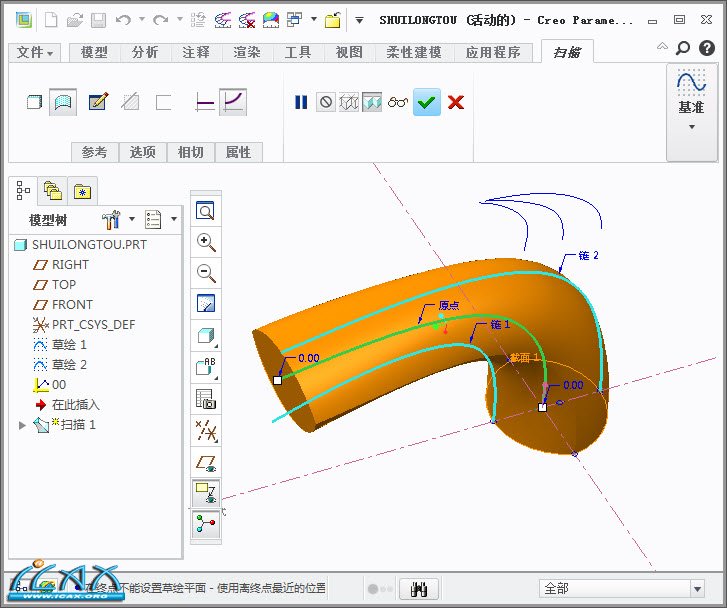The width and height of the screenshot is (727, 608).
Task: Toggle the variable section sweep option
Action: [x=233, y=102]
